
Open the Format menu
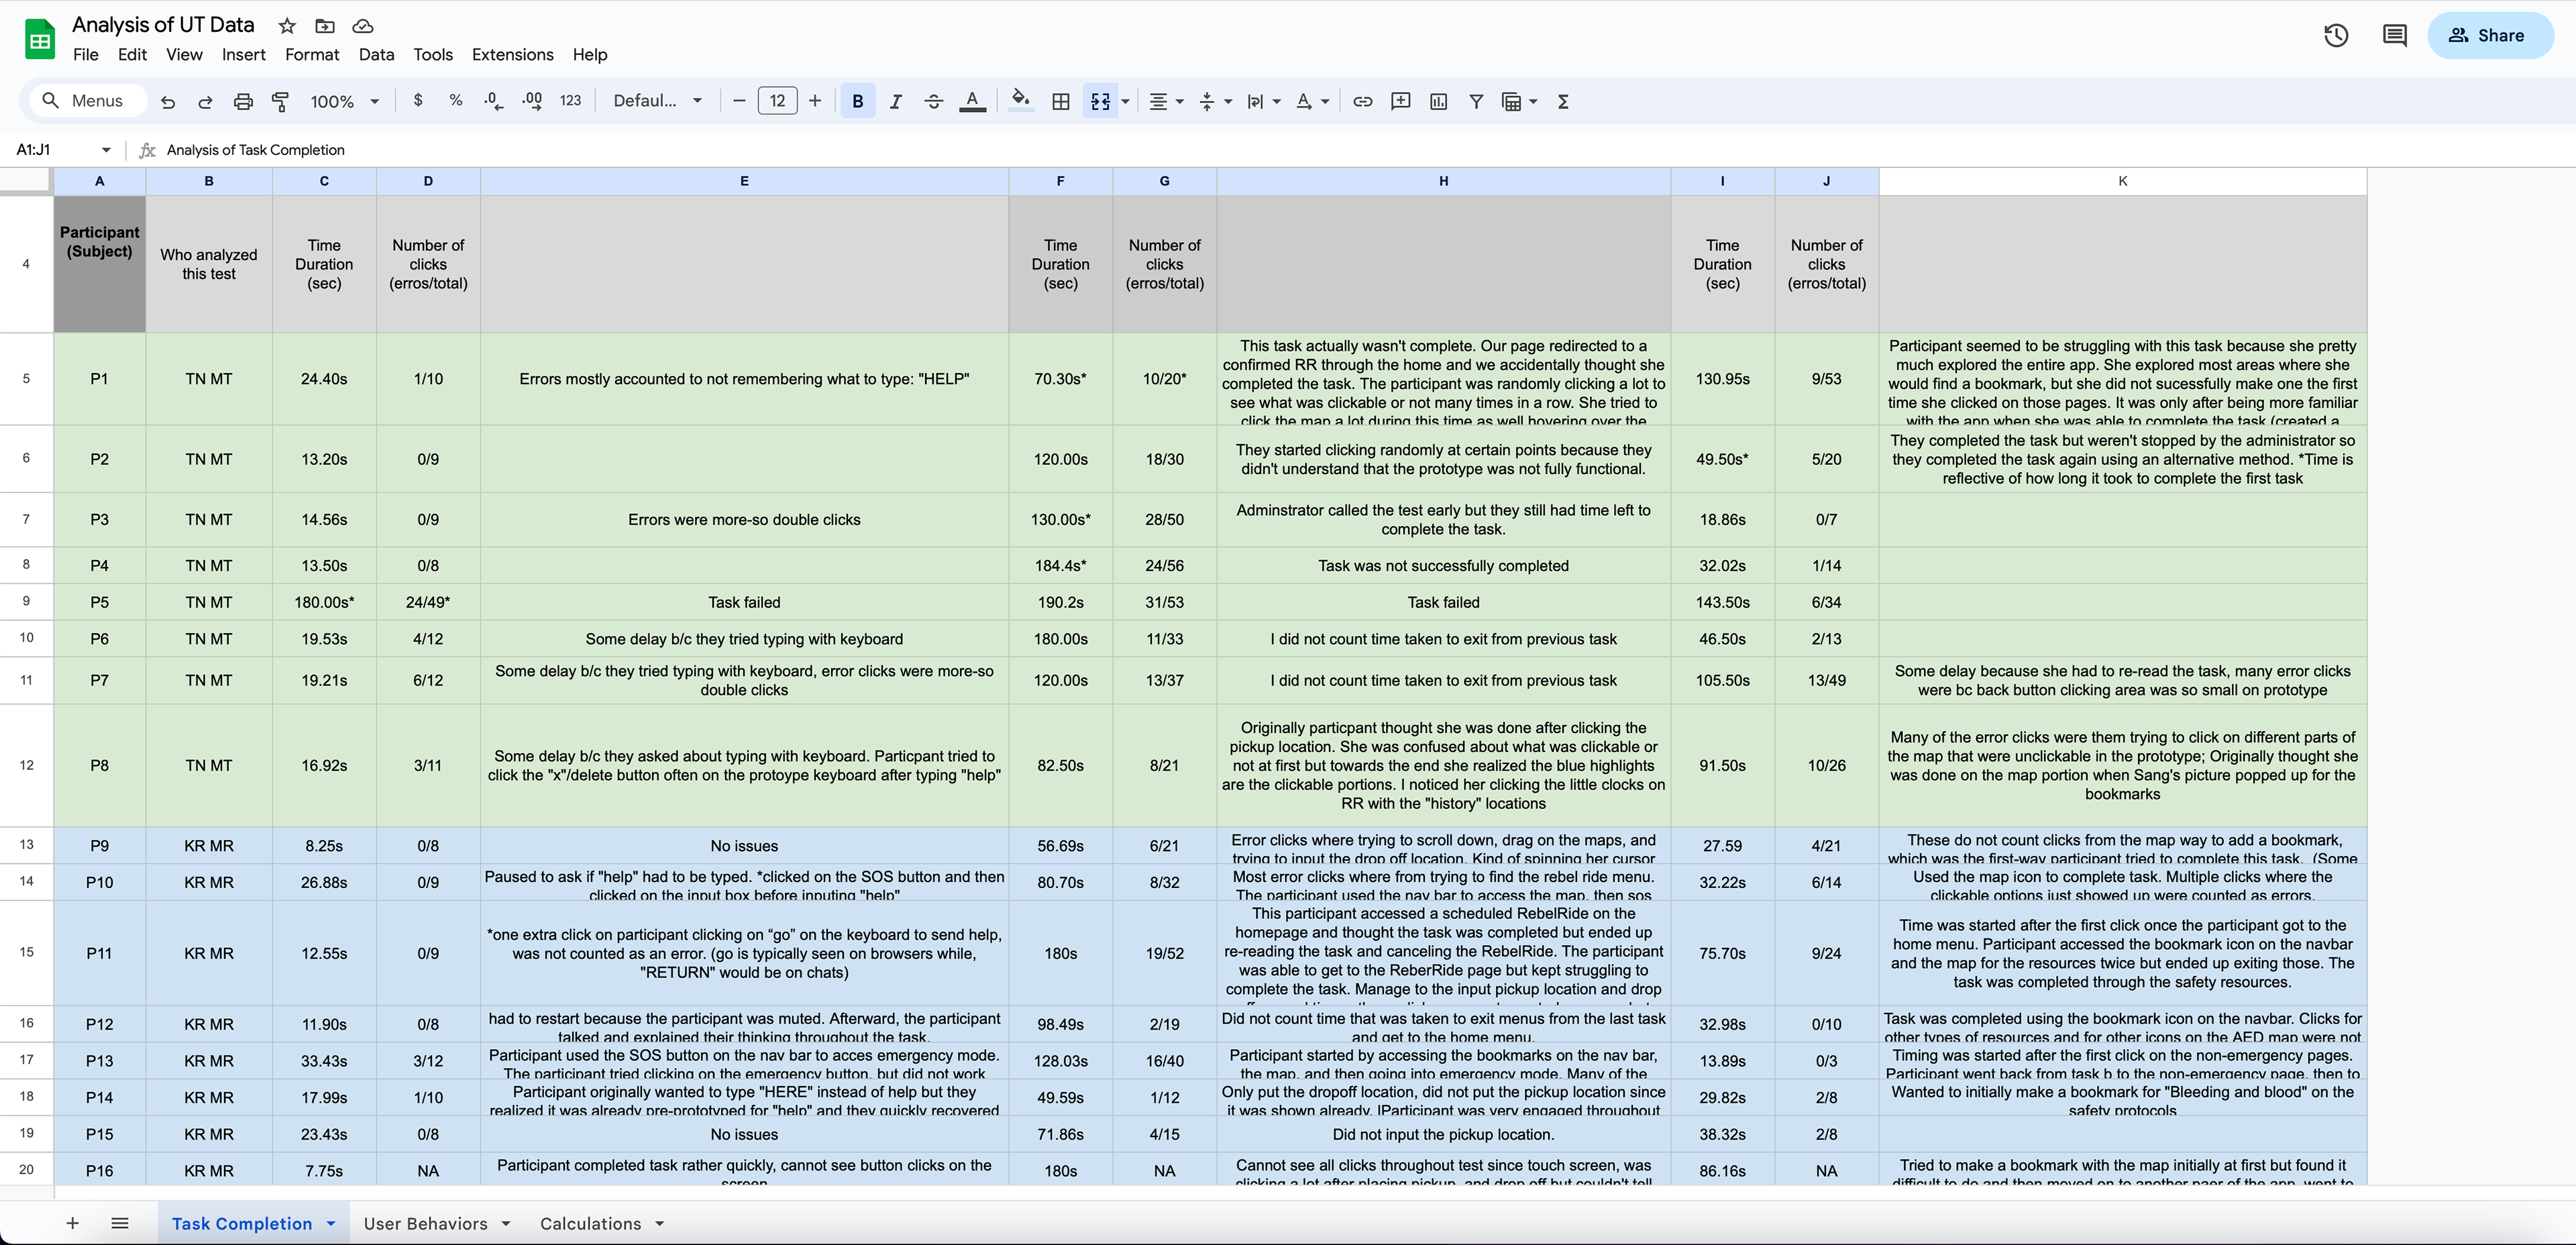[x=312, y=55]
